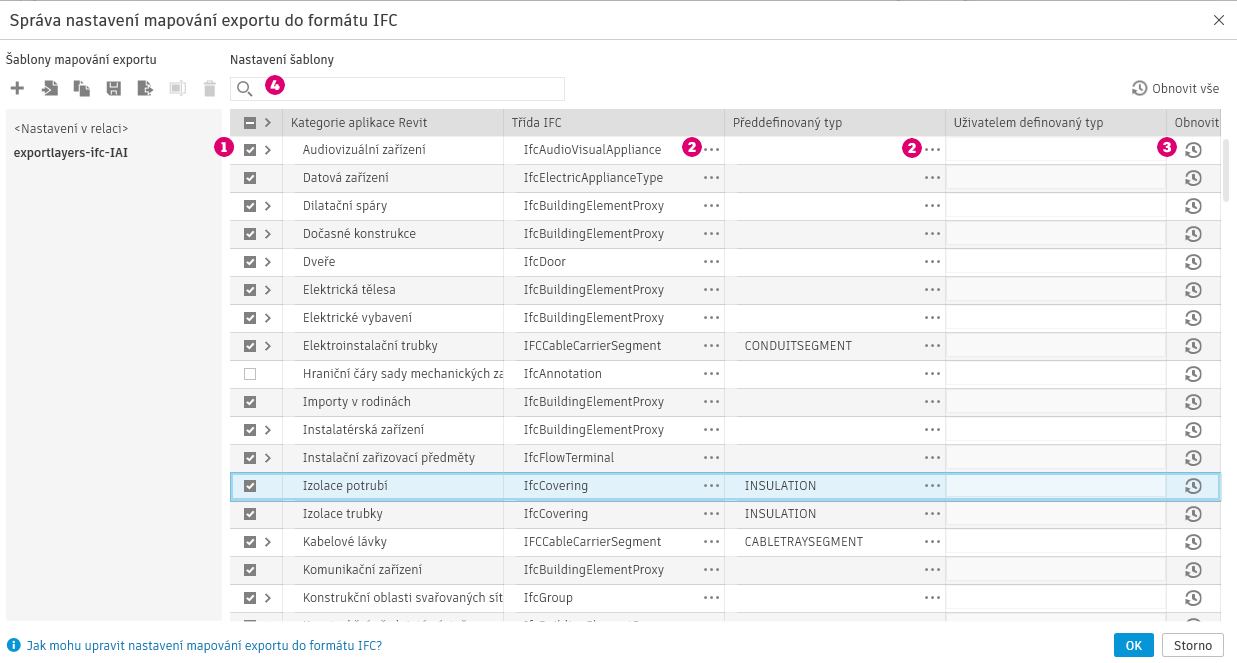Reset the Izolace potrubí row mapping
The width and height of the screenshot is (1237, 663).
tap(1192, 486)
